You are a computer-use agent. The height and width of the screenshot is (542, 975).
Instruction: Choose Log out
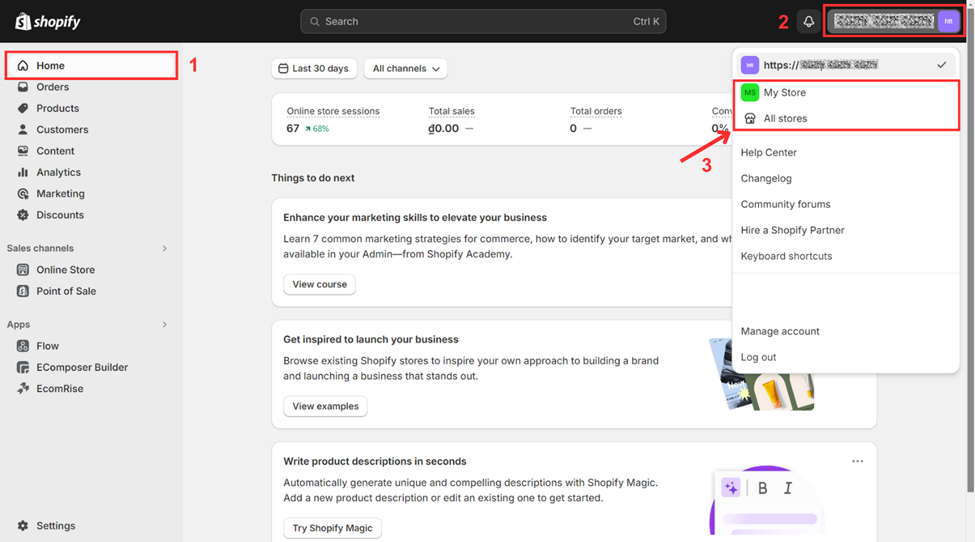(x=758, y=357)
